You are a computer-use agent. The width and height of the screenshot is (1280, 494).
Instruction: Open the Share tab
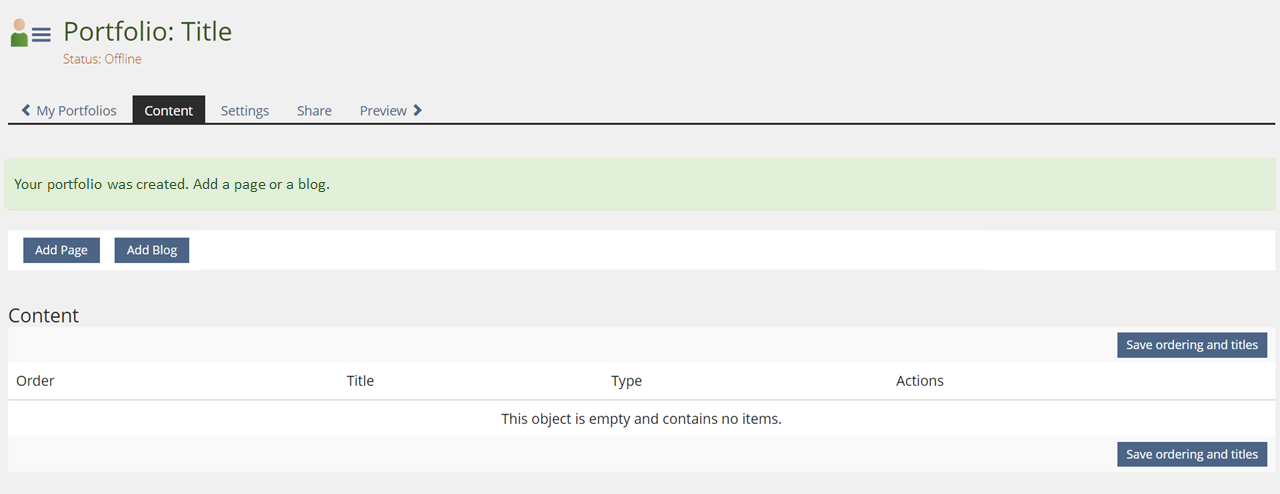point(314,111)
